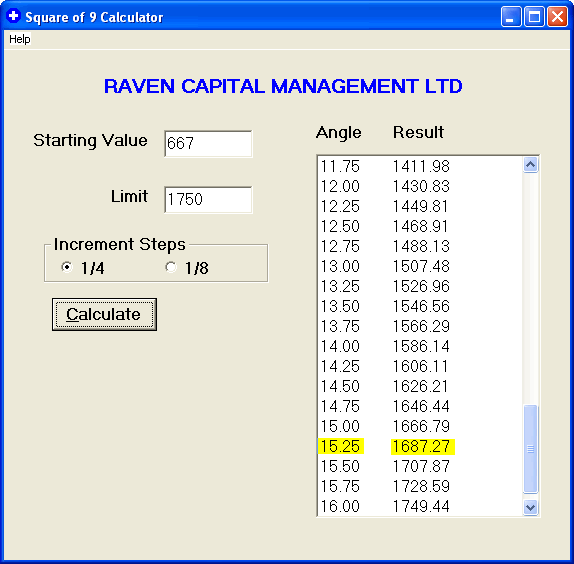574x564 pixels.
Task: Open the Help menu
Action: click(20, 39)
